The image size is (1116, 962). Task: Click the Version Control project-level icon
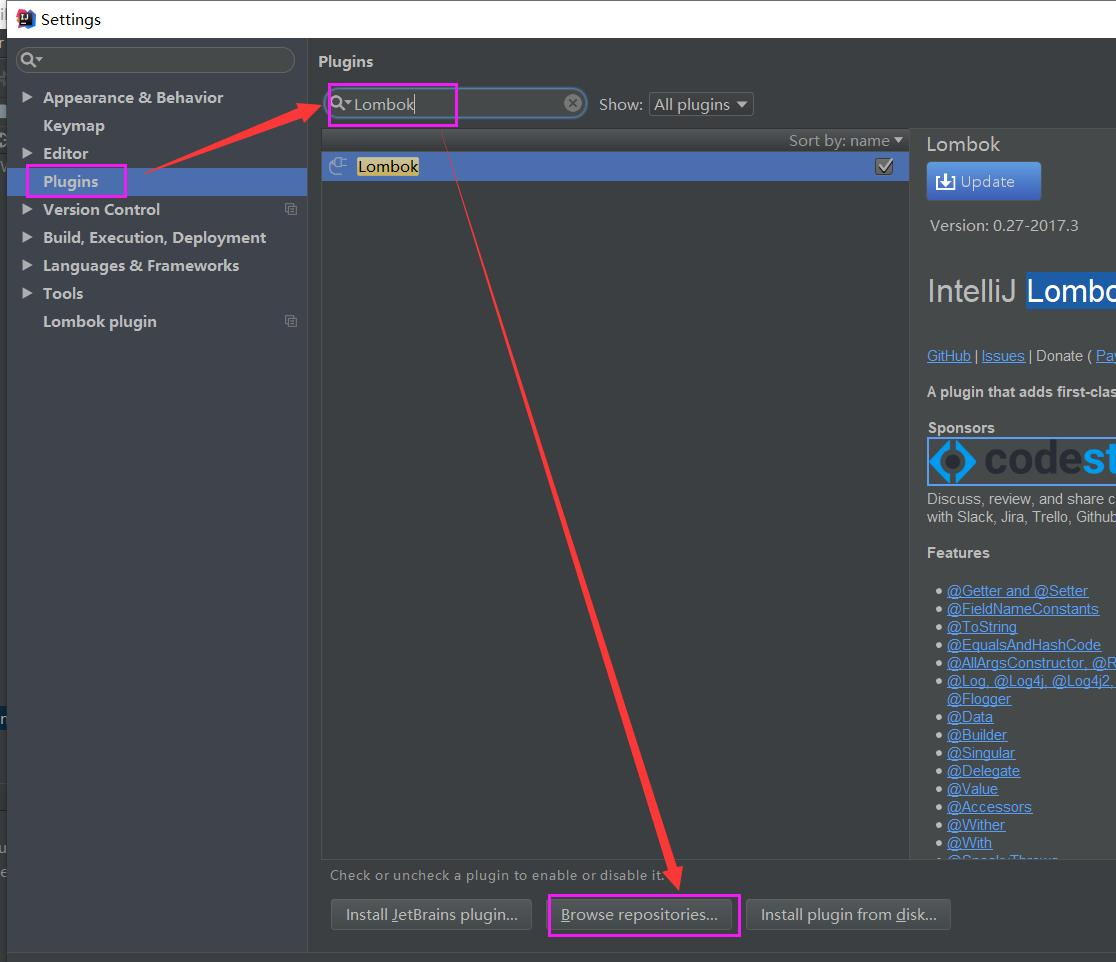click(x=291, y=209)
